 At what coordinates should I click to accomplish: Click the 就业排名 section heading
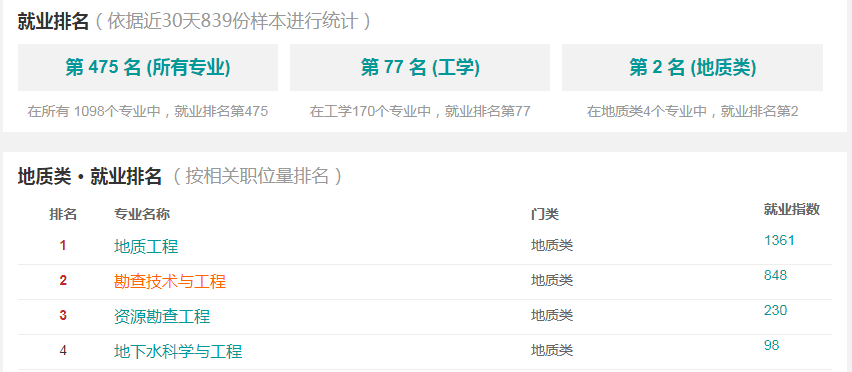(x=53, y=22)
